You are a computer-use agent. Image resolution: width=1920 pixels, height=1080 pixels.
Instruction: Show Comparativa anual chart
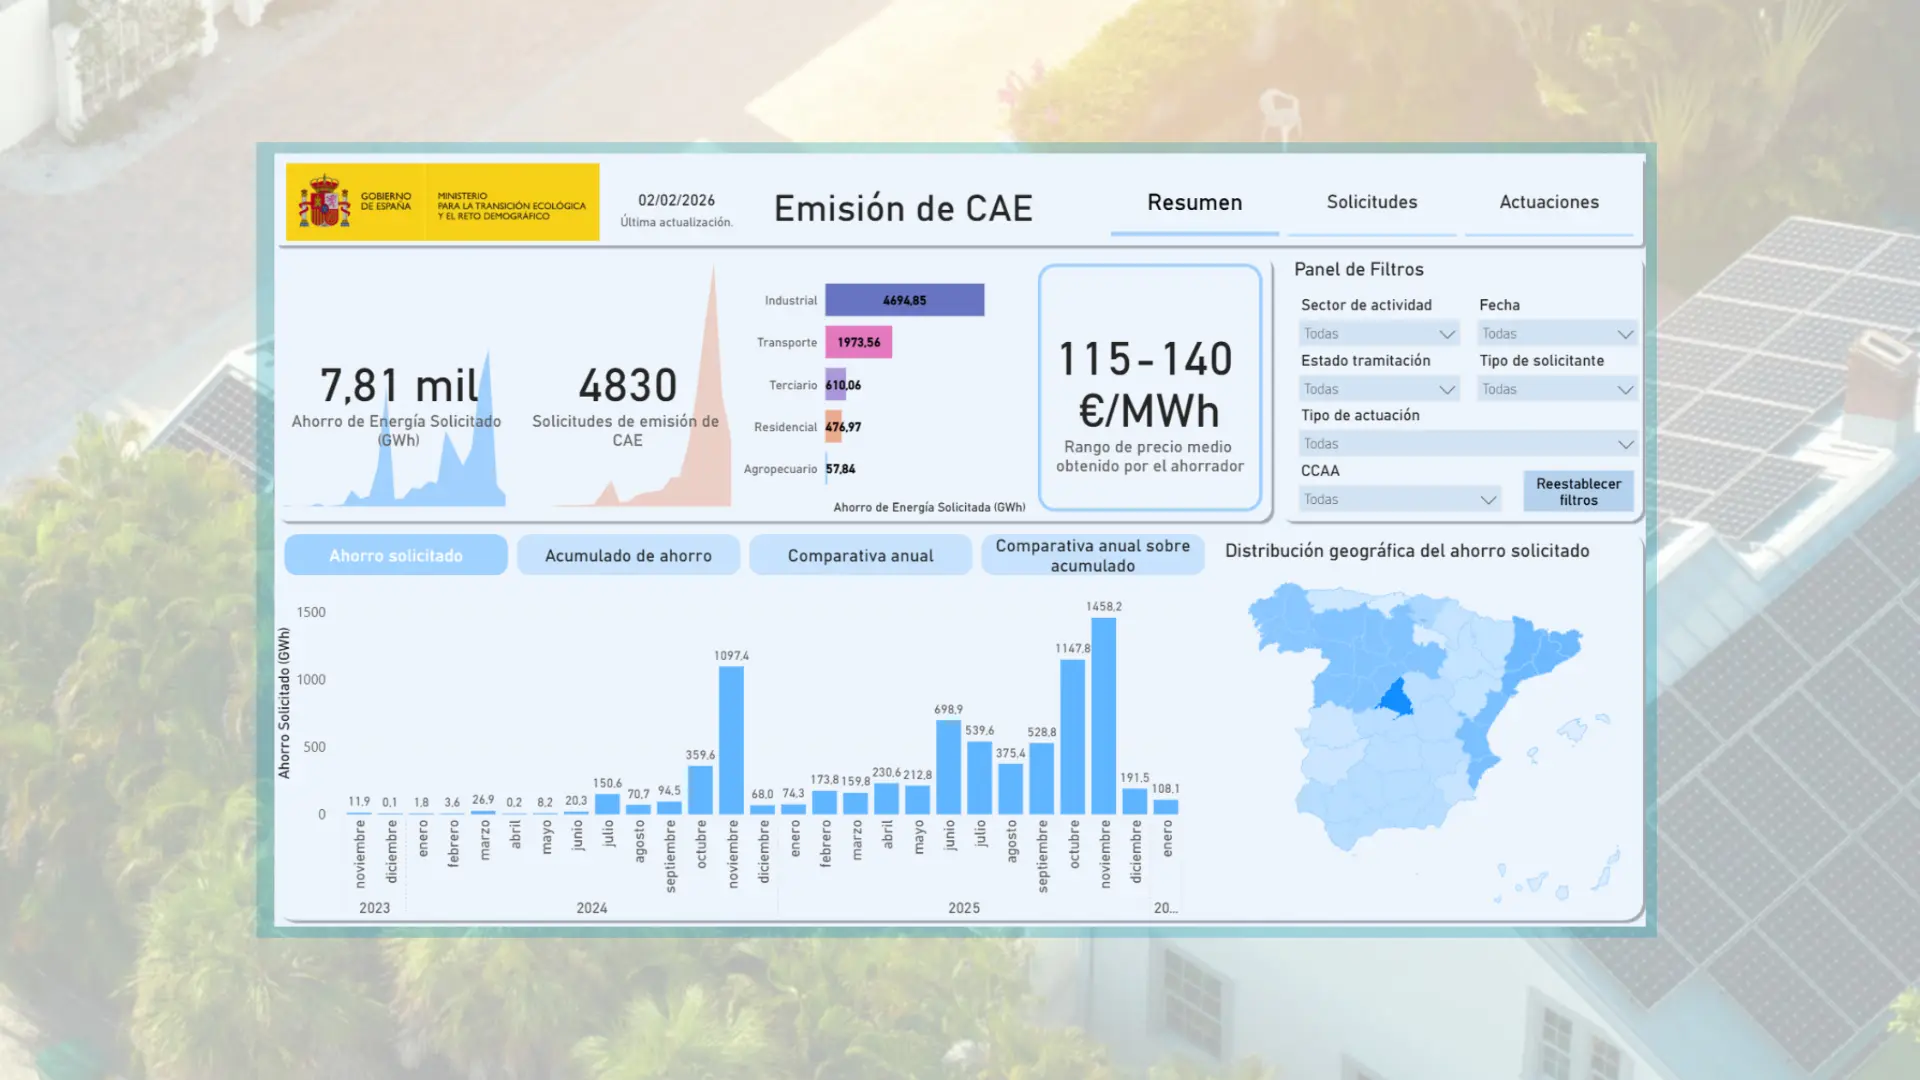[x=860, y=556]
